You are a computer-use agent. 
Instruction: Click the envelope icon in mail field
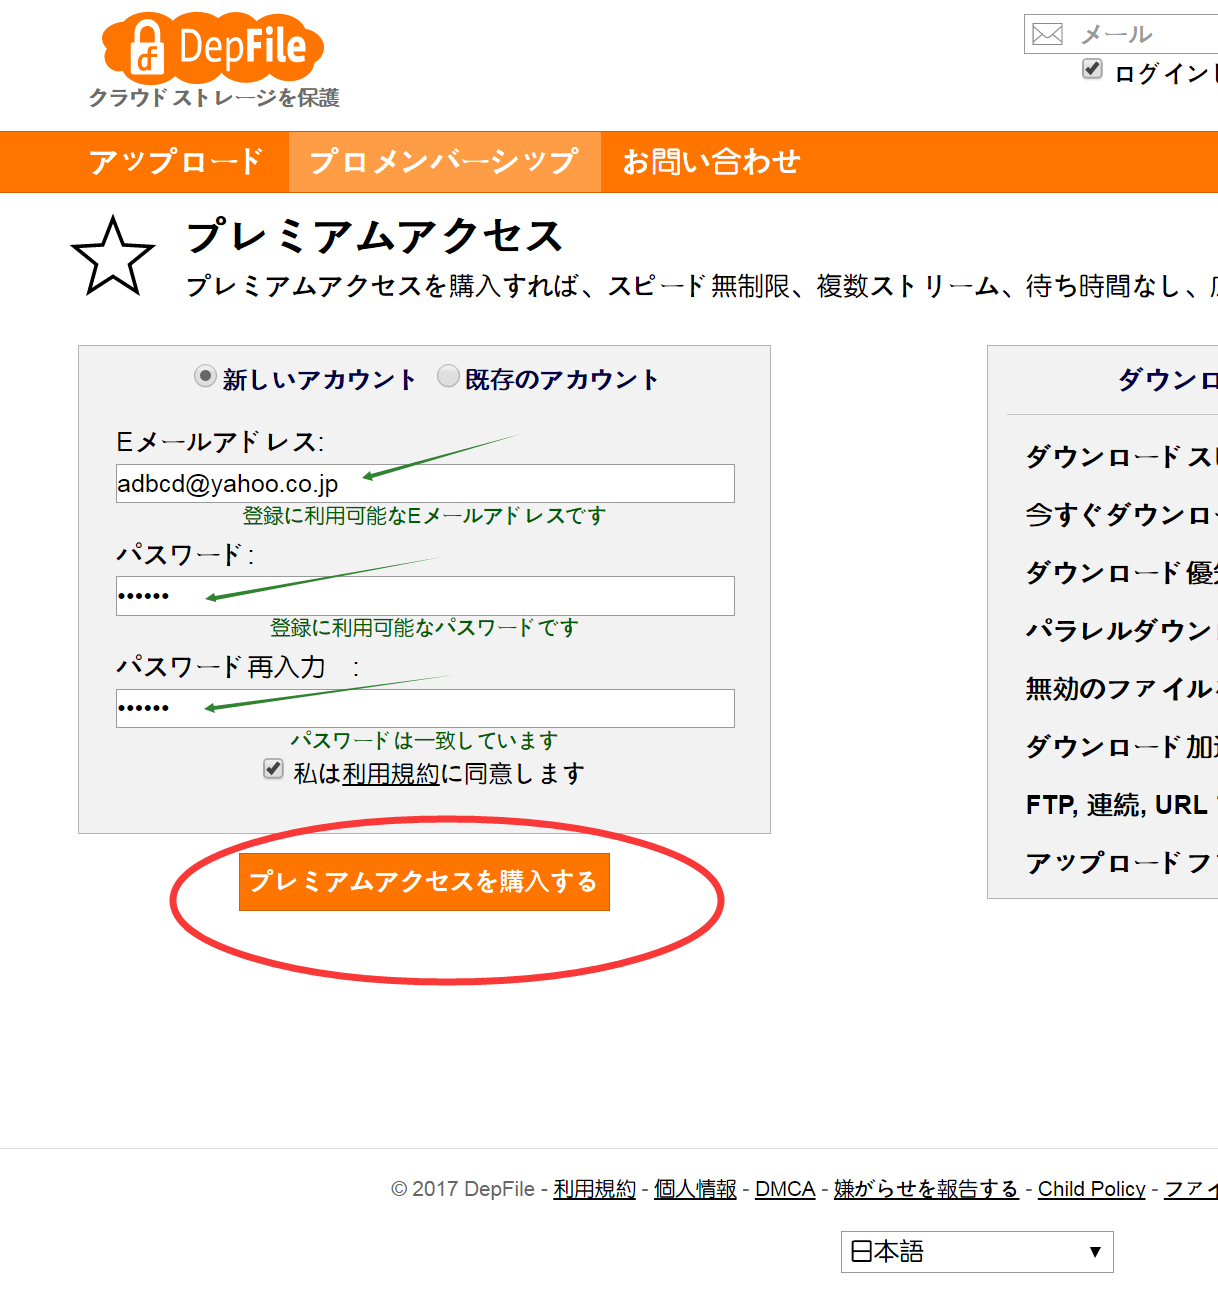1047,34
